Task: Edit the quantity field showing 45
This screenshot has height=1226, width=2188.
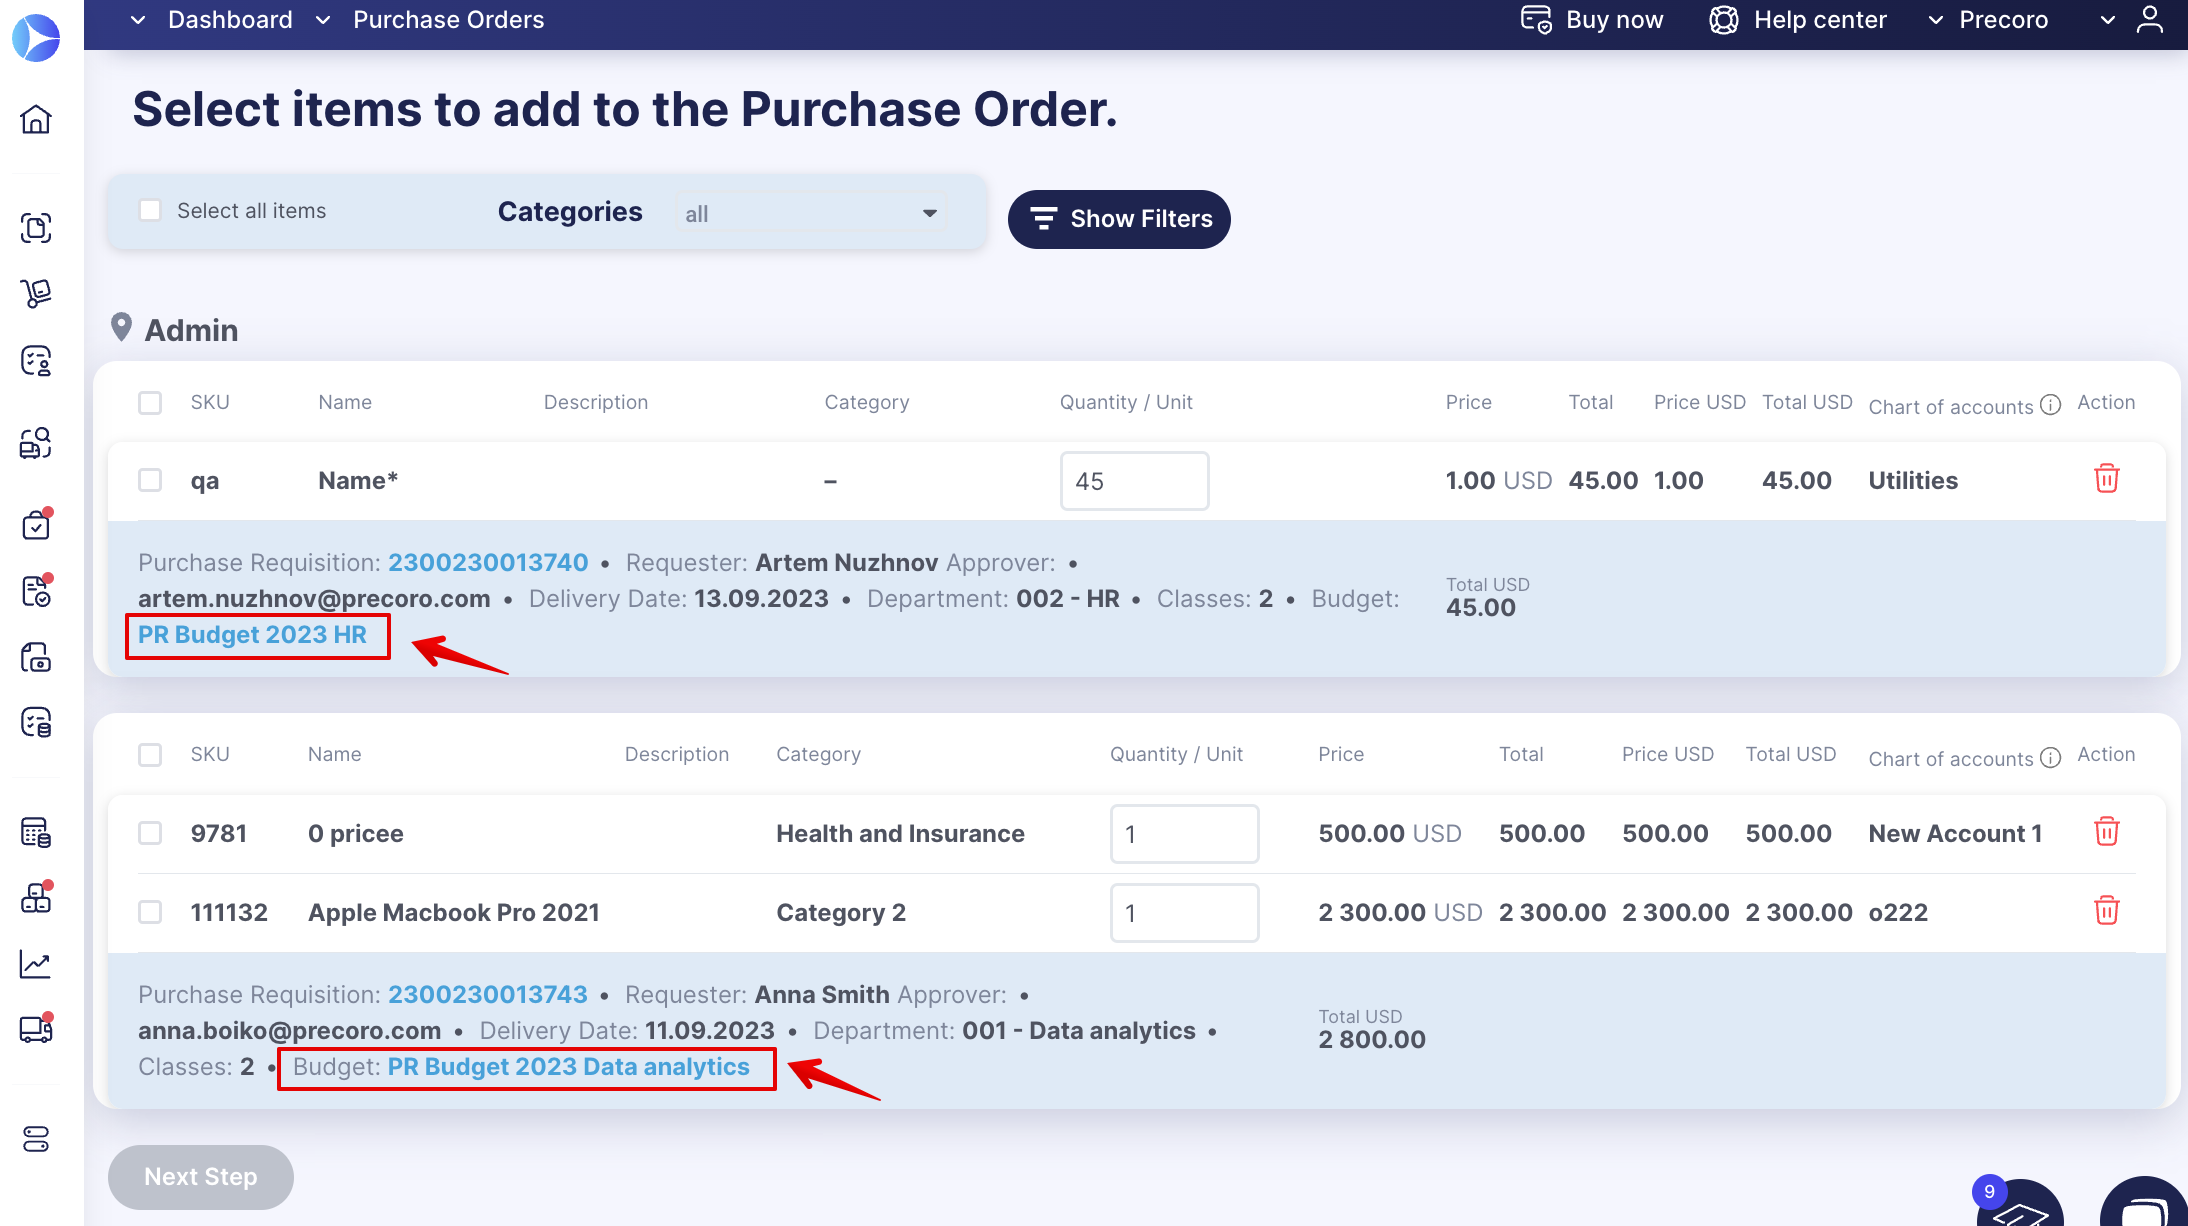Action: pos(1134,481)
